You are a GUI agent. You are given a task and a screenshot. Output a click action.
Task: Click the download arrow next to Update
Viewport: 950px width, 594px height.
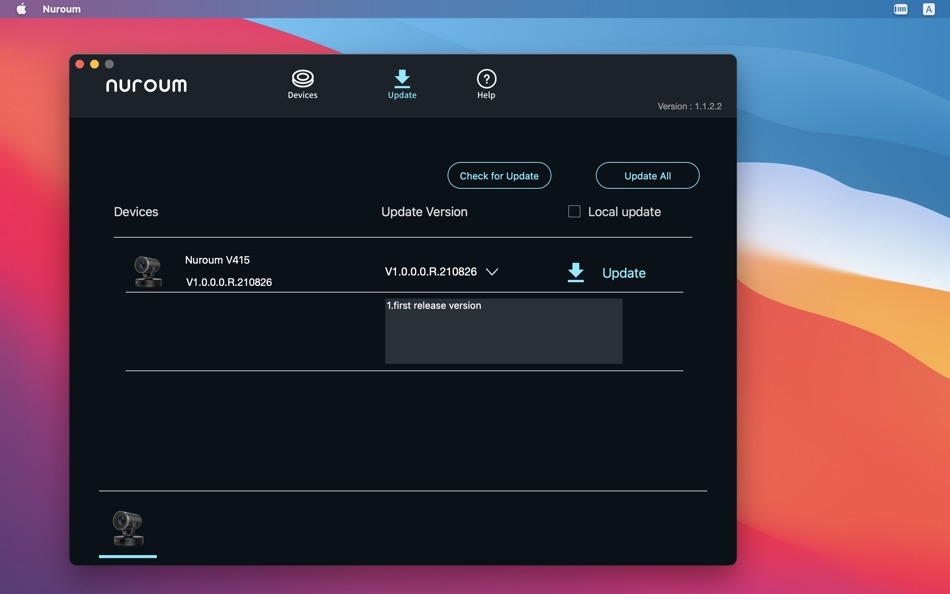[x=575, y=270]
